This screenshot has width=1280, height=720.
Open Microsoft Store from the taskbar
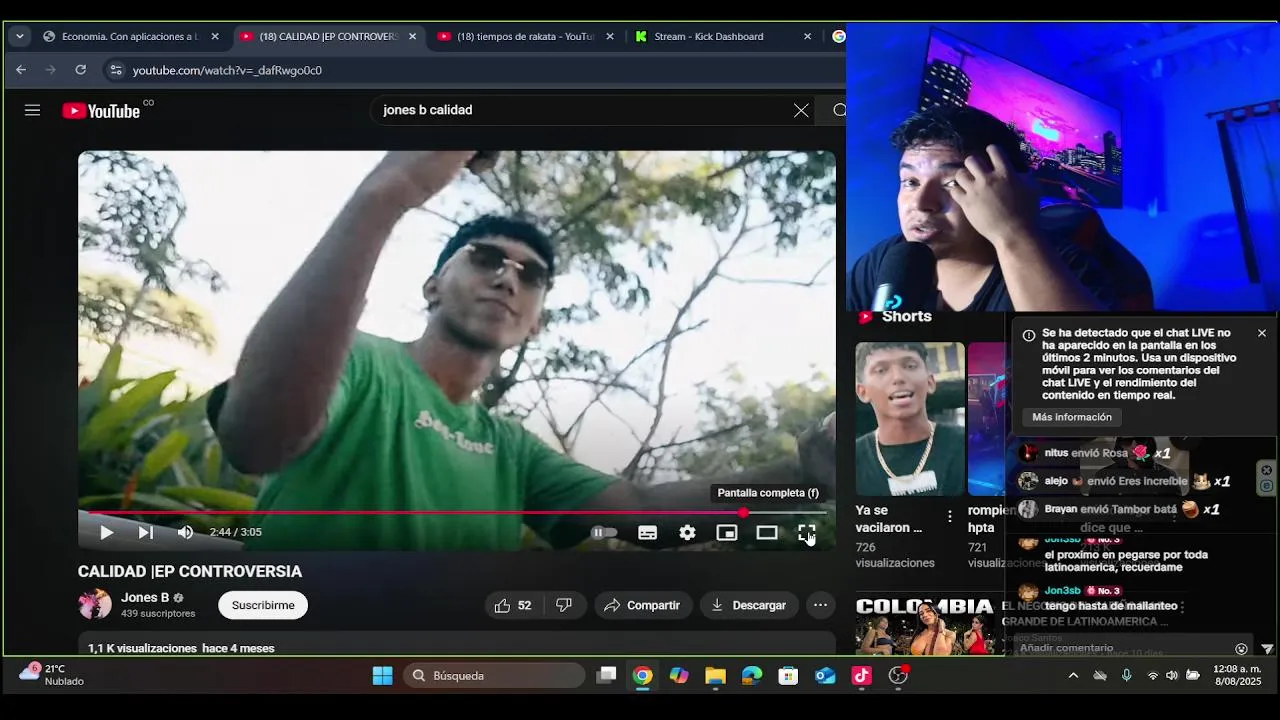click(789, 676)
